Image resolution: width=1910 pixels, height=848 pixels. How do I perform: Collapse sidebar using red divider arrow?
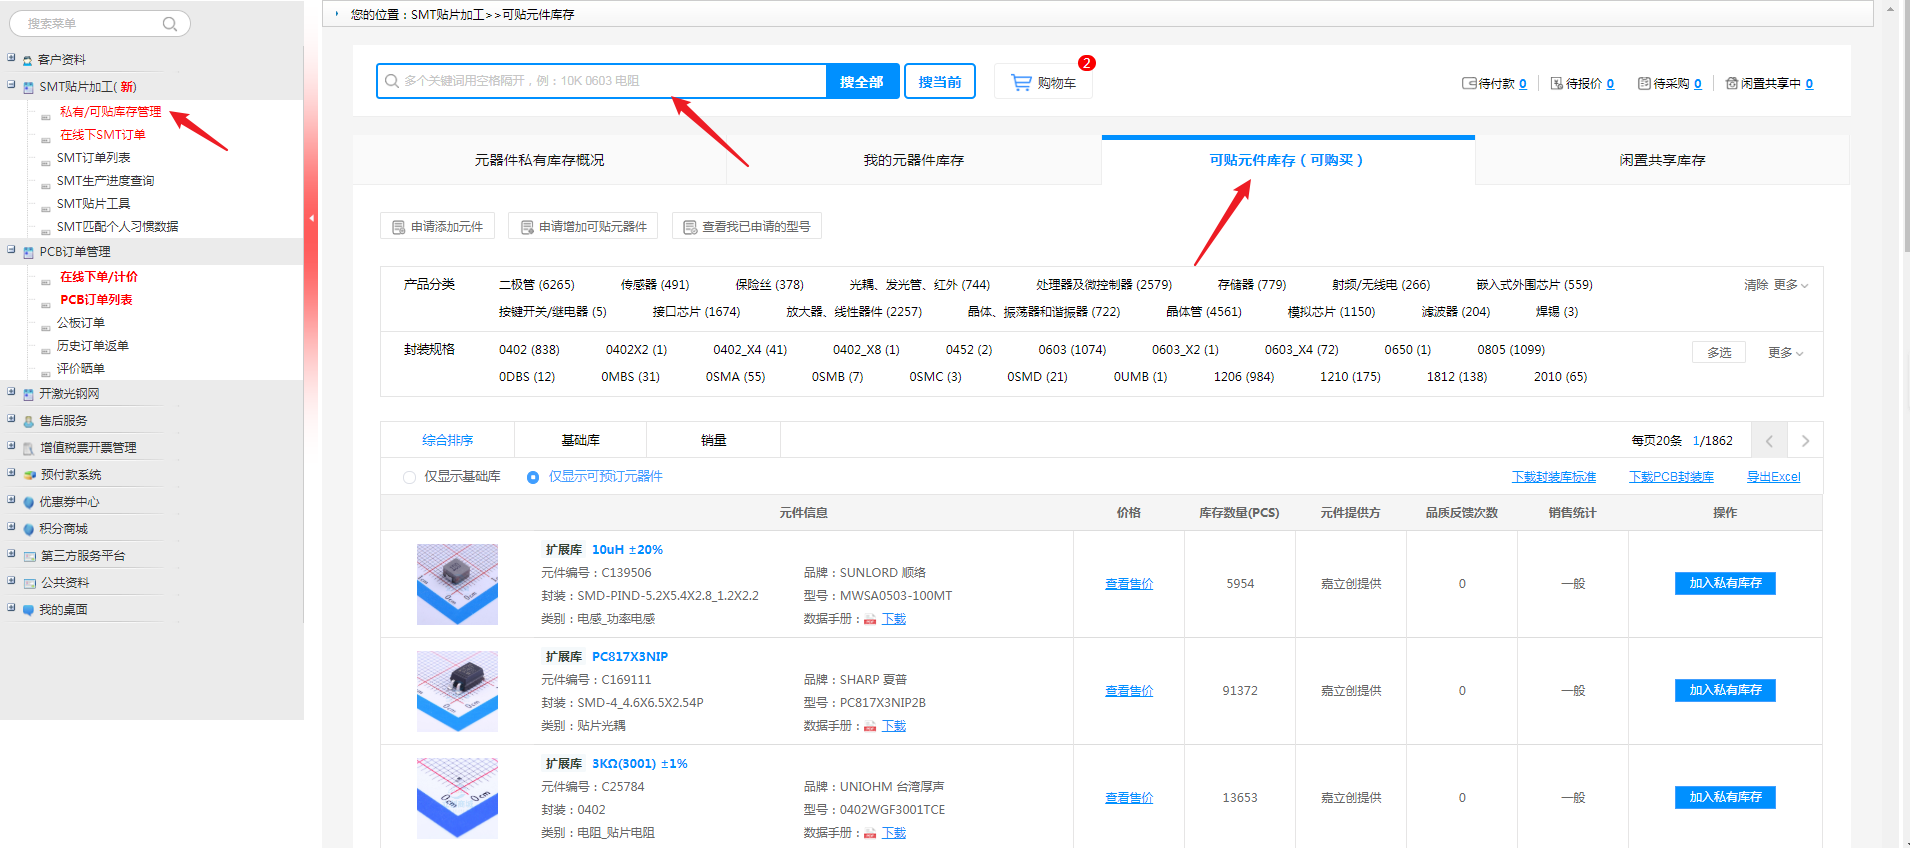click(311, 218)
